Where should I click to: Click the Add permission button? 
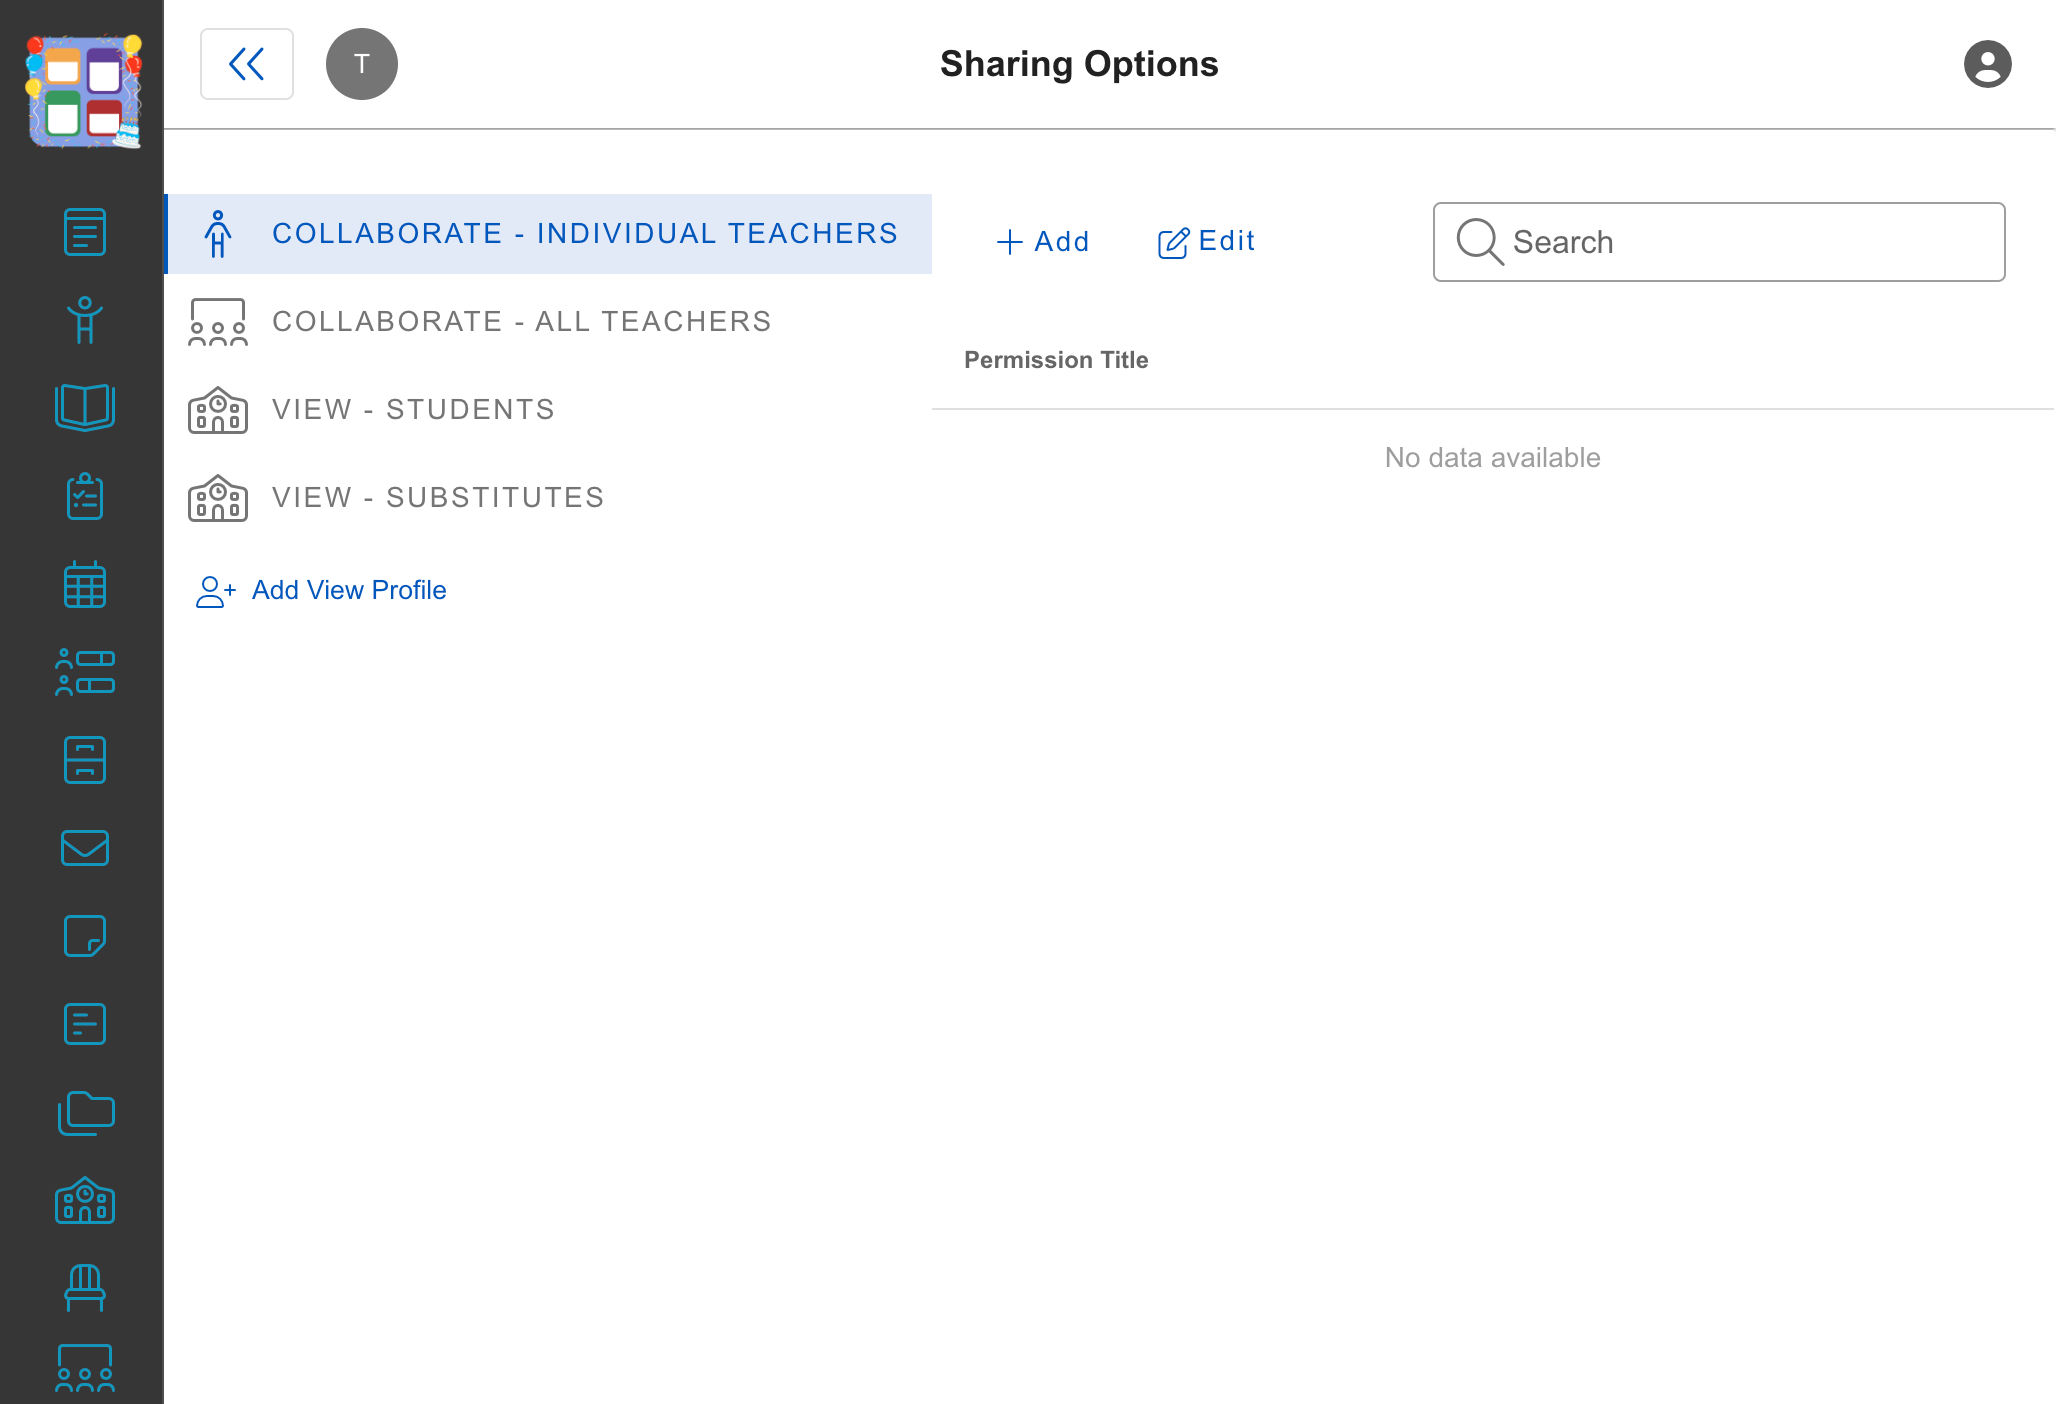(x=1043, y=242)
